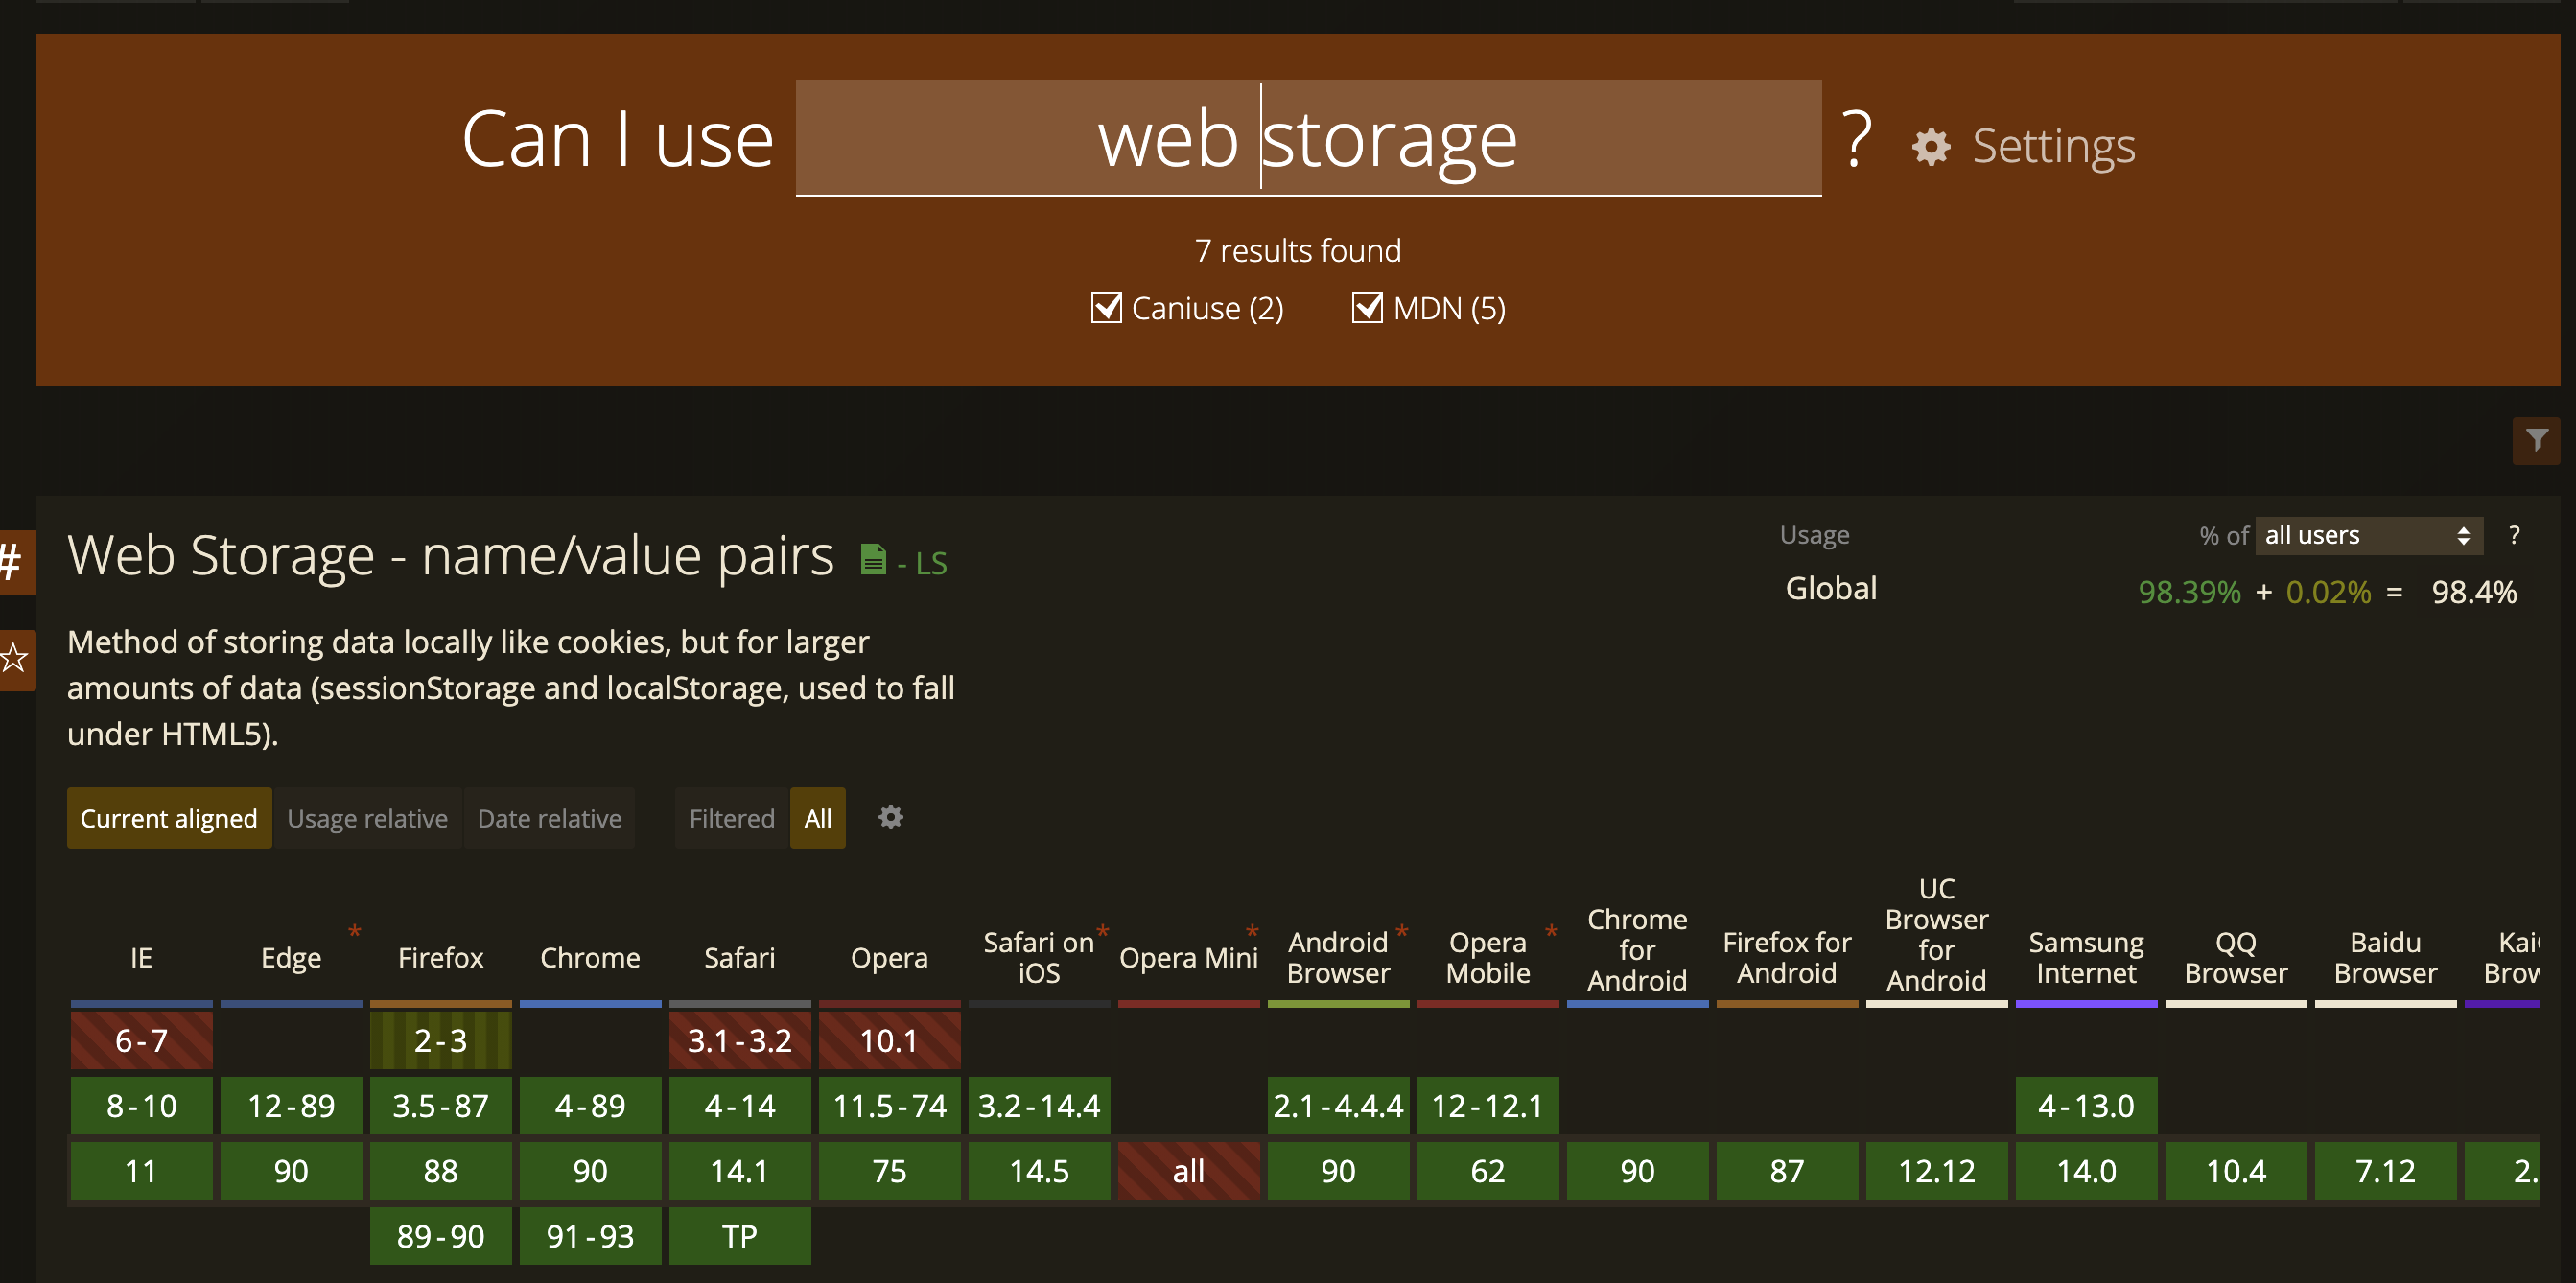Click the table view gear icon

point(890,817)
